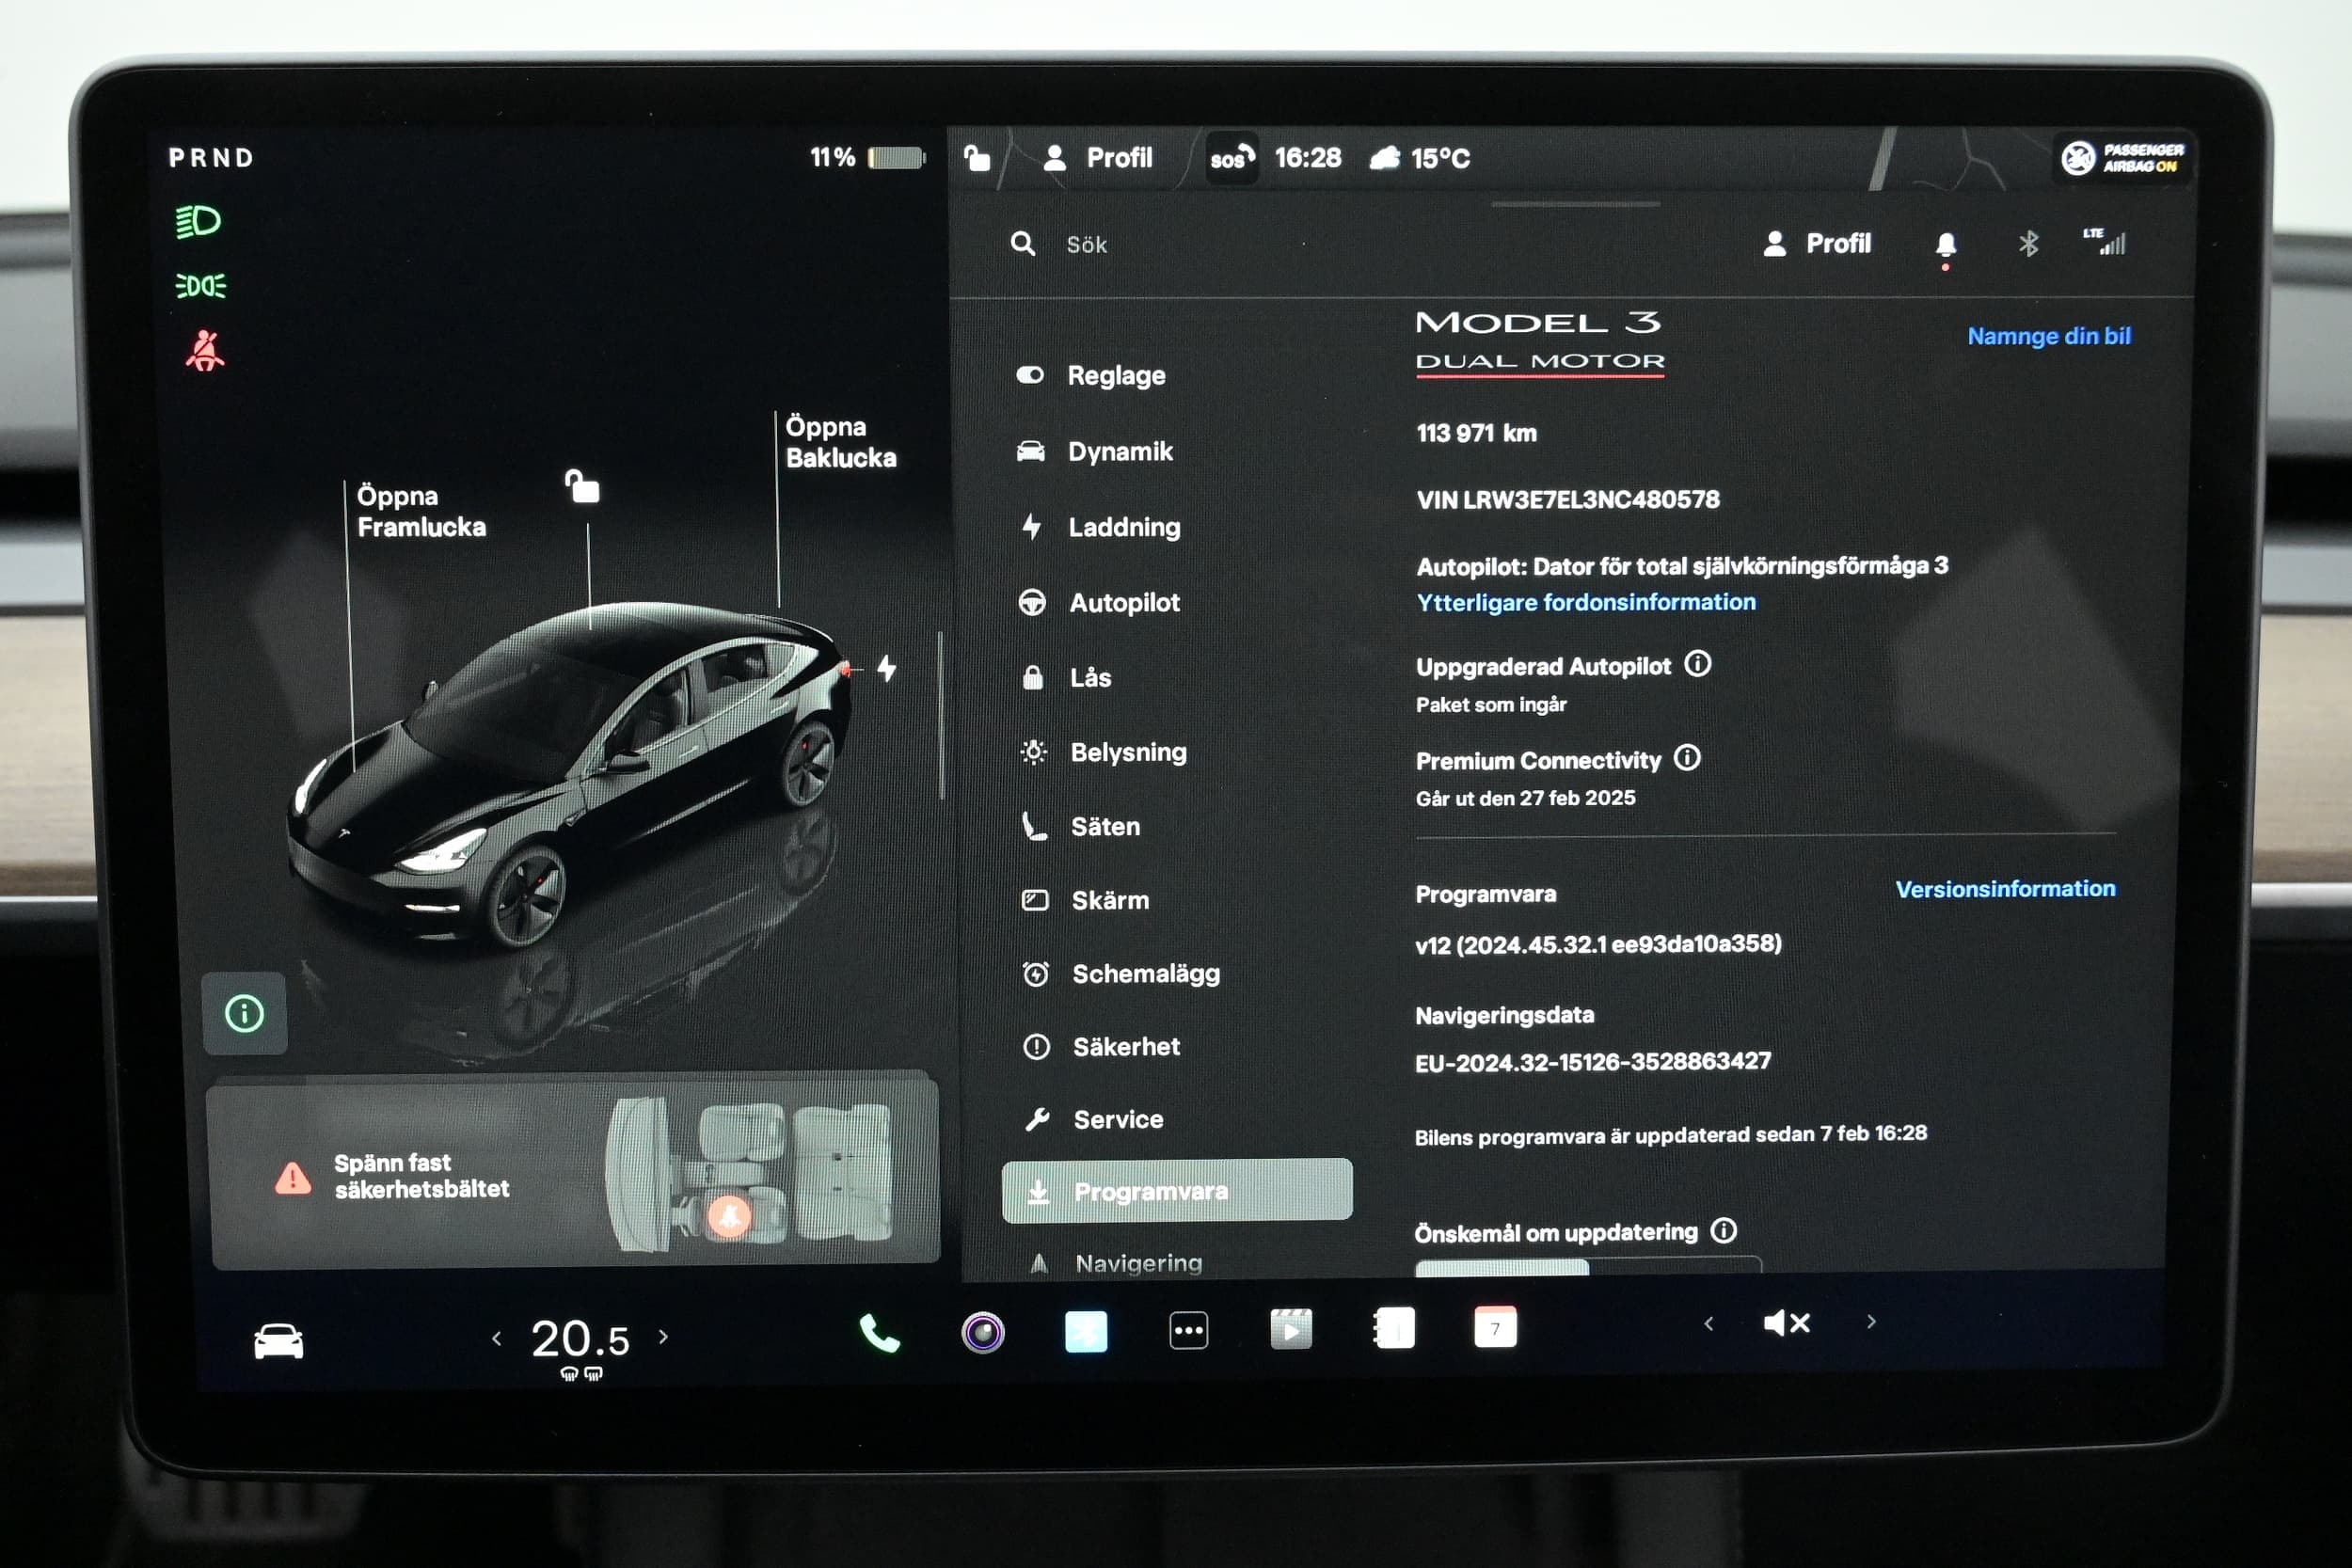Viewport: 2352px width, 1568px height.
Task: Open Ytterligare fordonsinformation link
Action: pyautogui.click(x=1586, y=602)
